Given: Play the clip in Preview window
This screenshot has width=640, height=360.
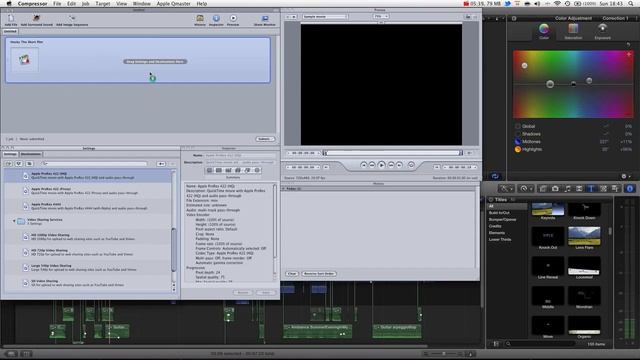Looking at the screenshot, I should pos(381,165).
